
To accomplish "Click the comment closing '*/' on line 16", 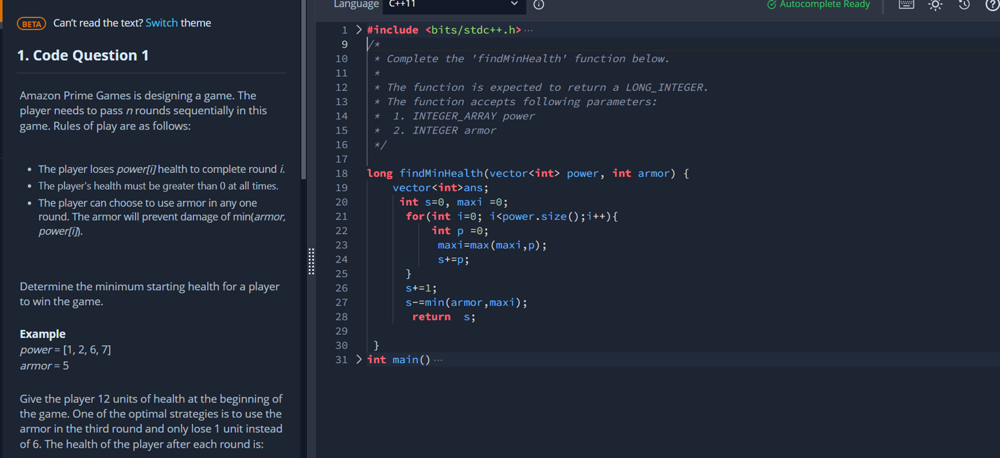I will pos(380,145).
